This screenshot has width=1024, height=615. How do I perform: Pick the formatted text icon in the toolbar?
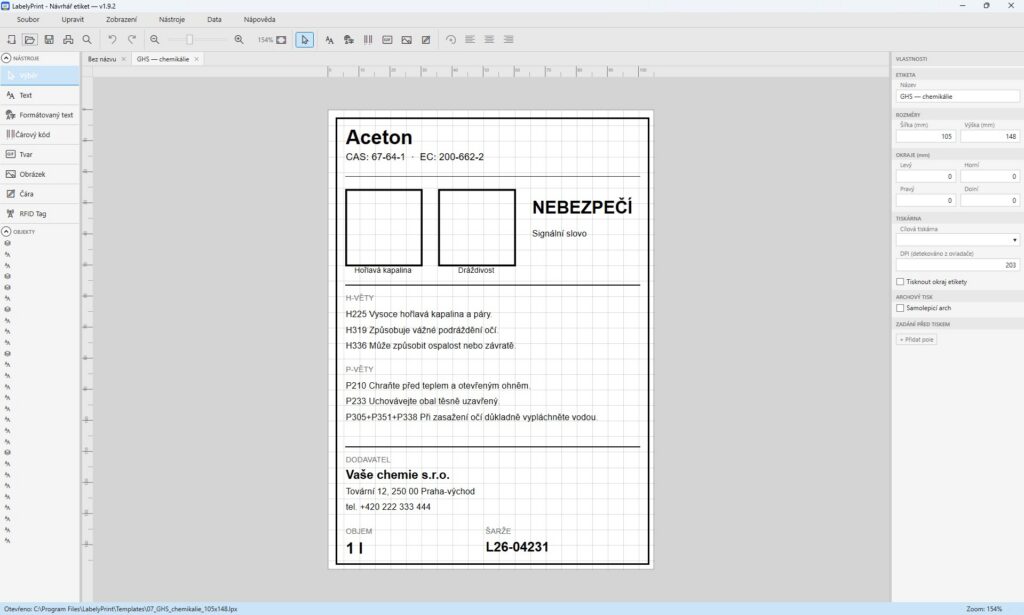(349, 40)
